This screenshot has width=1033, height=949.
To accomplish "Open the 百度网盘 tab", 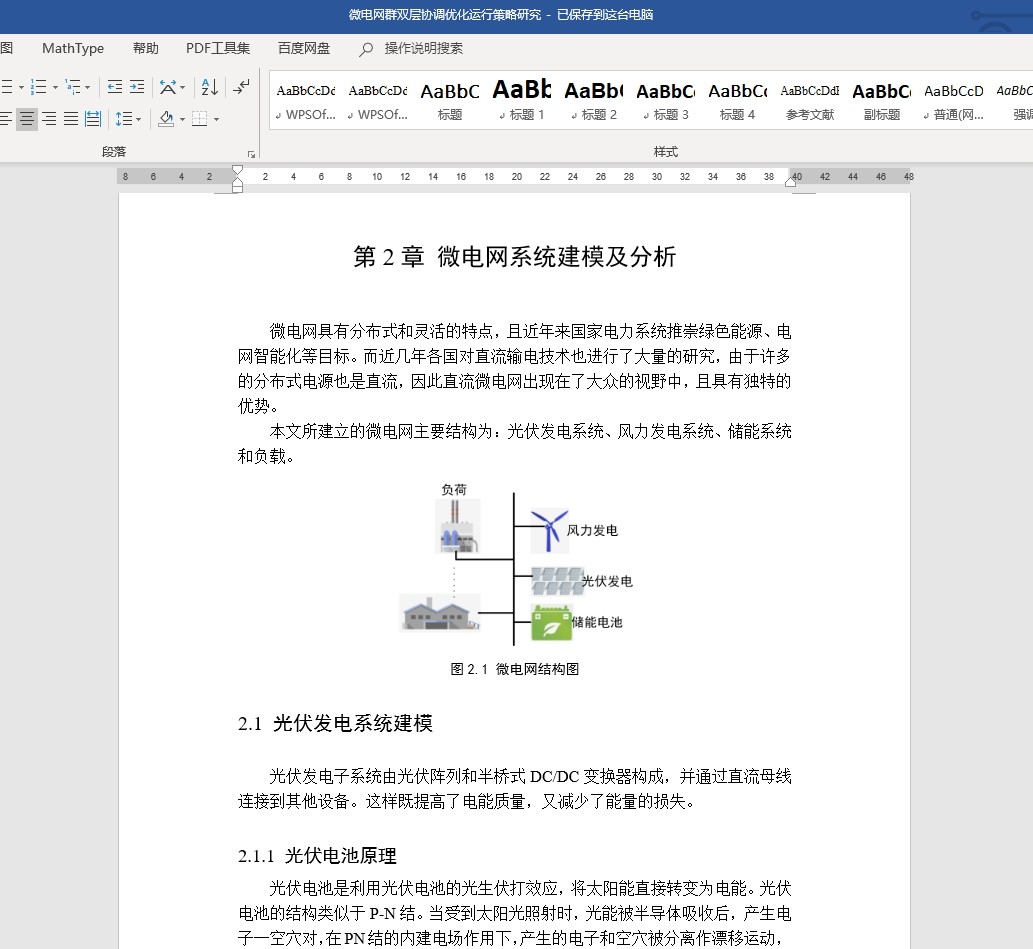I will point(304,48).
